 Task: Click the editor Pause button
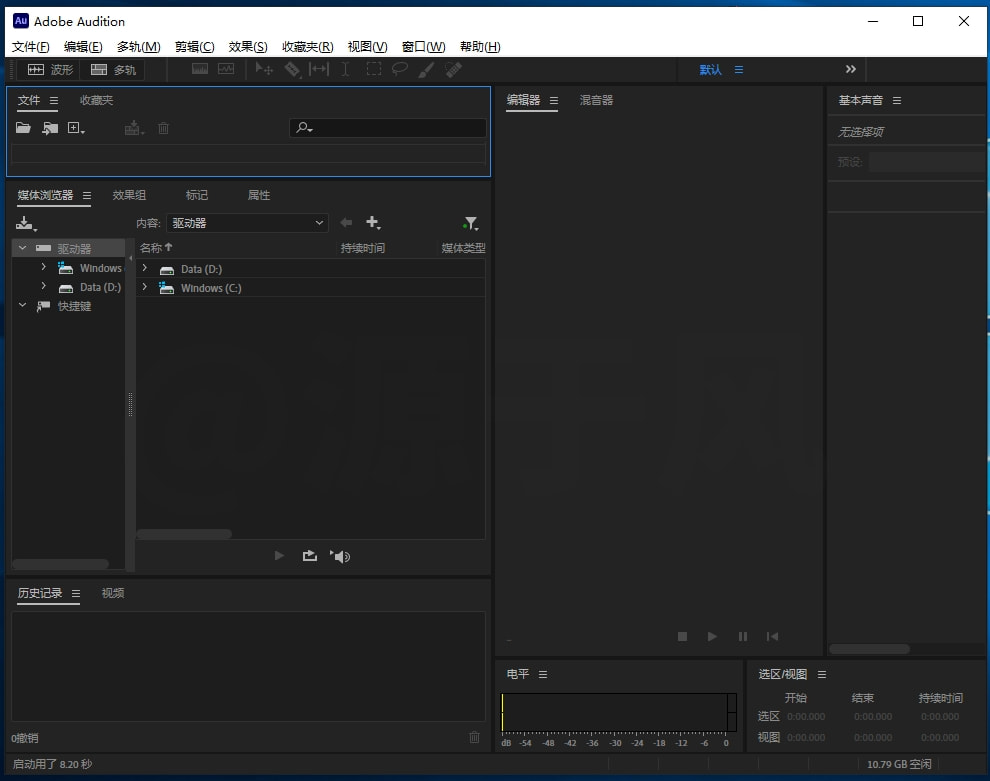pyautogui.click(x=742, y=636)
